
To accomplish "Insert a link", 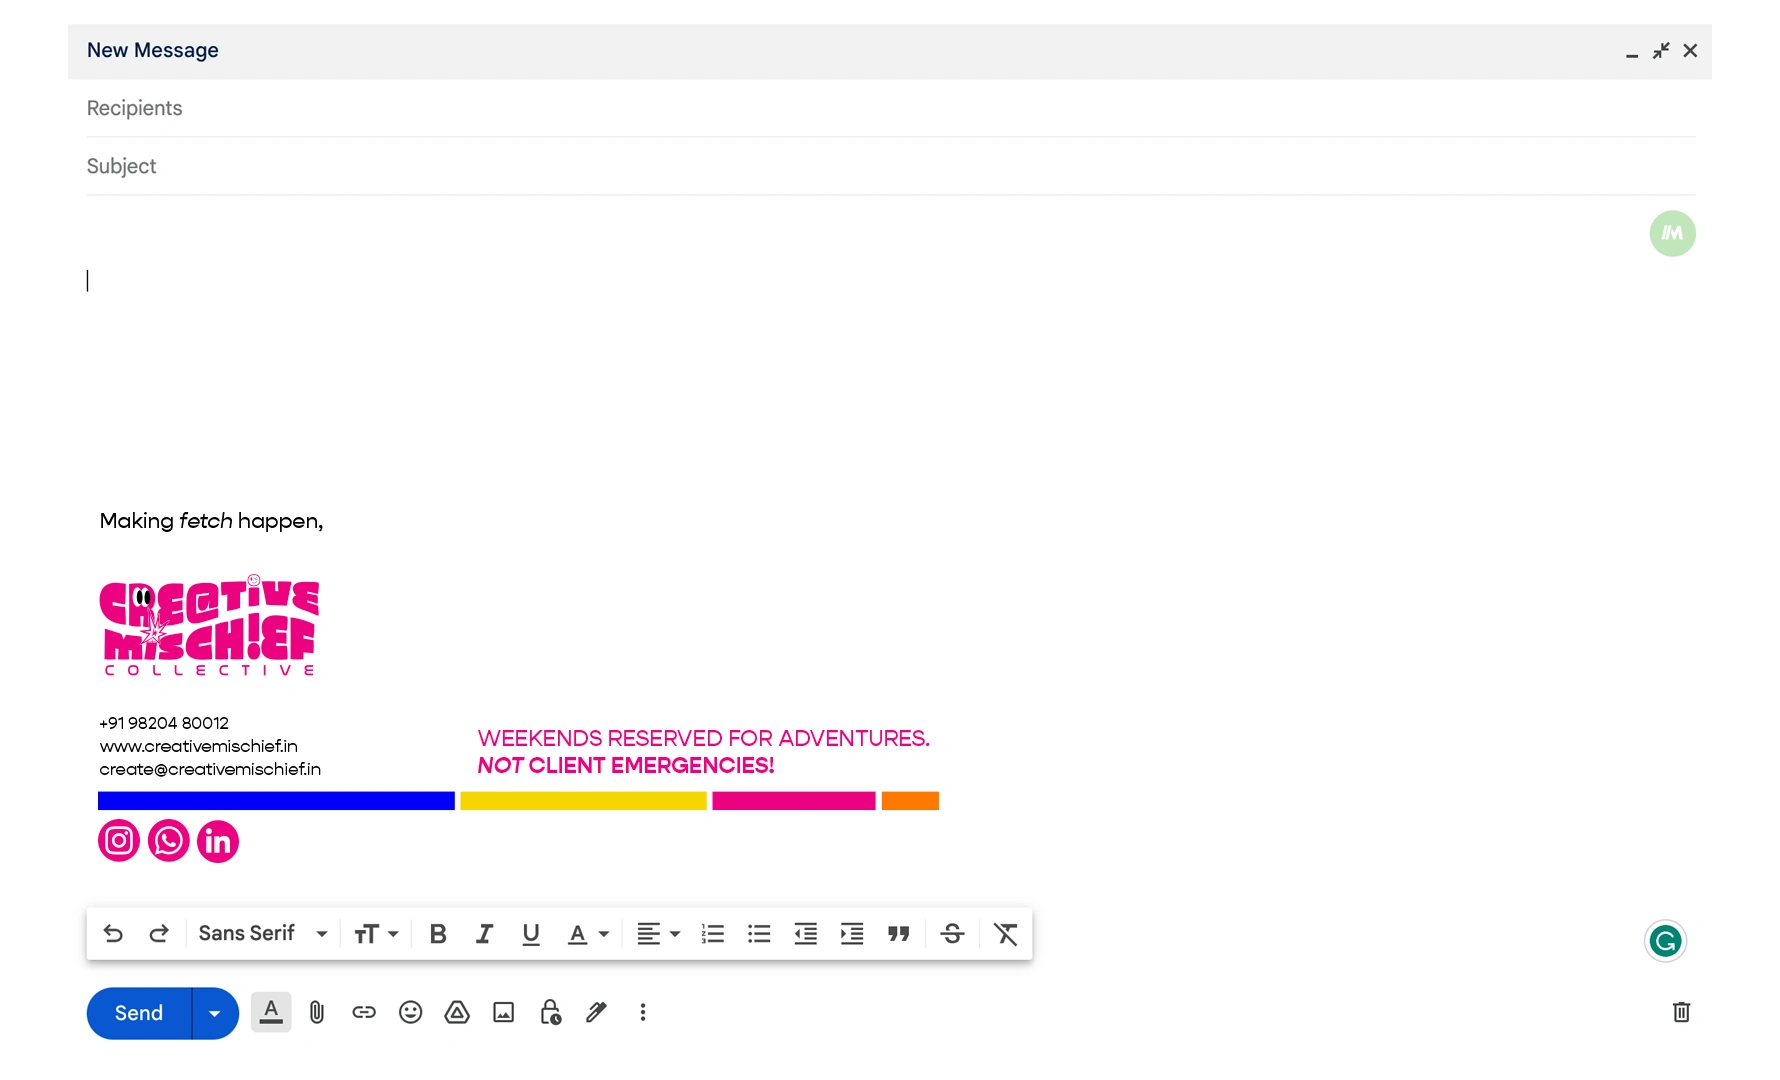I will click(x=364, y=1012).
